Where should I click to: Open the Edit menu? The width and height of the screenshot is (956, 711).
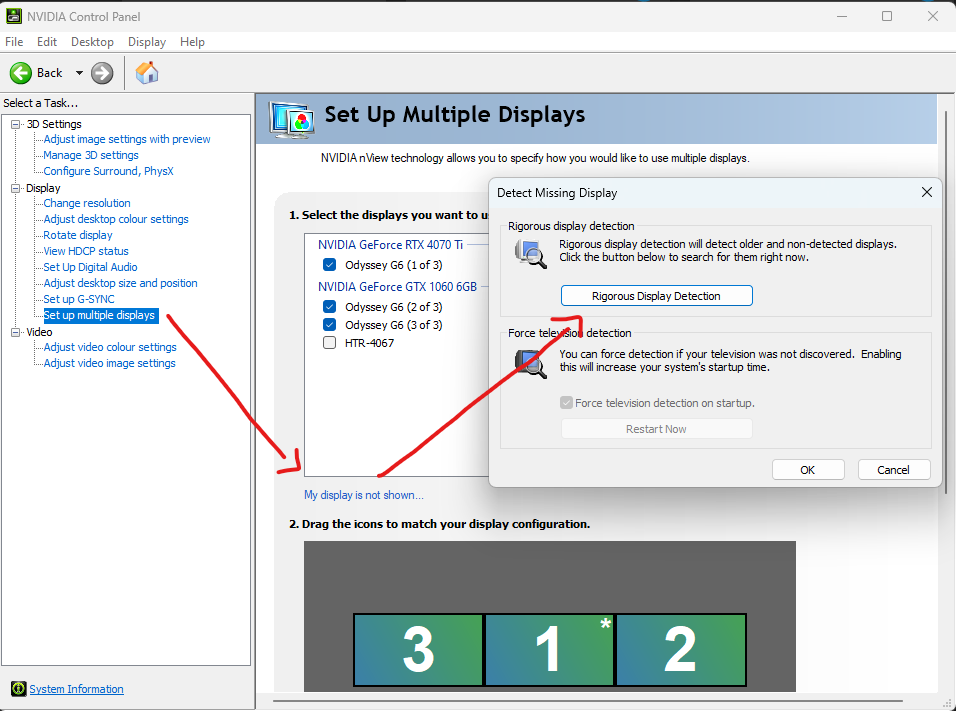47,41
